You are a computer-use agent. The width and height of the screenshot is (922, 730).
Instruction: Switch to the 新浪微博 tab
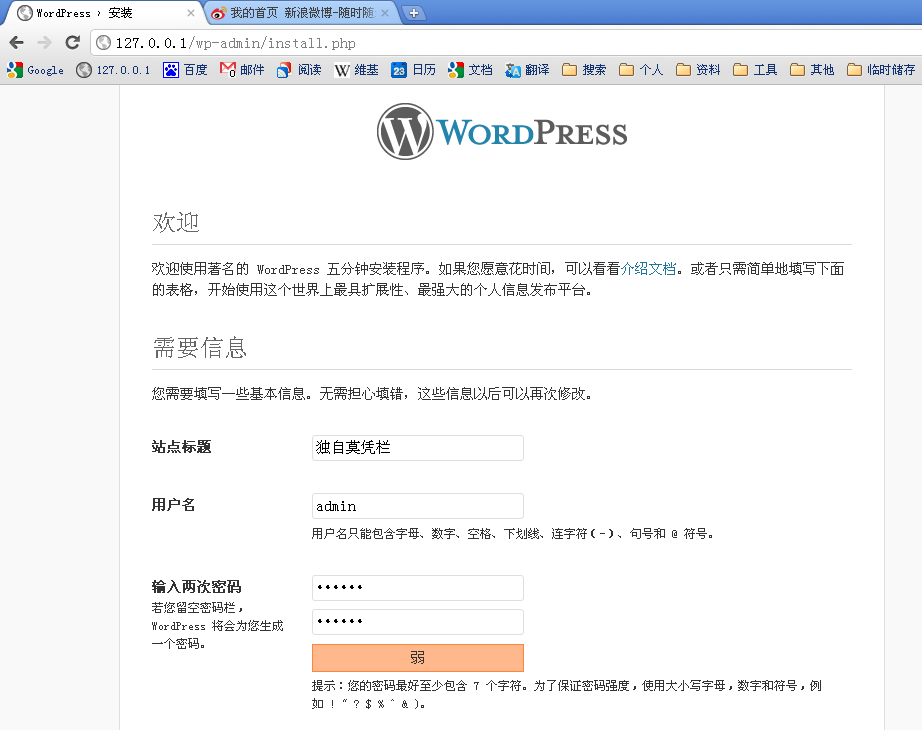click(x=300, y=13)
